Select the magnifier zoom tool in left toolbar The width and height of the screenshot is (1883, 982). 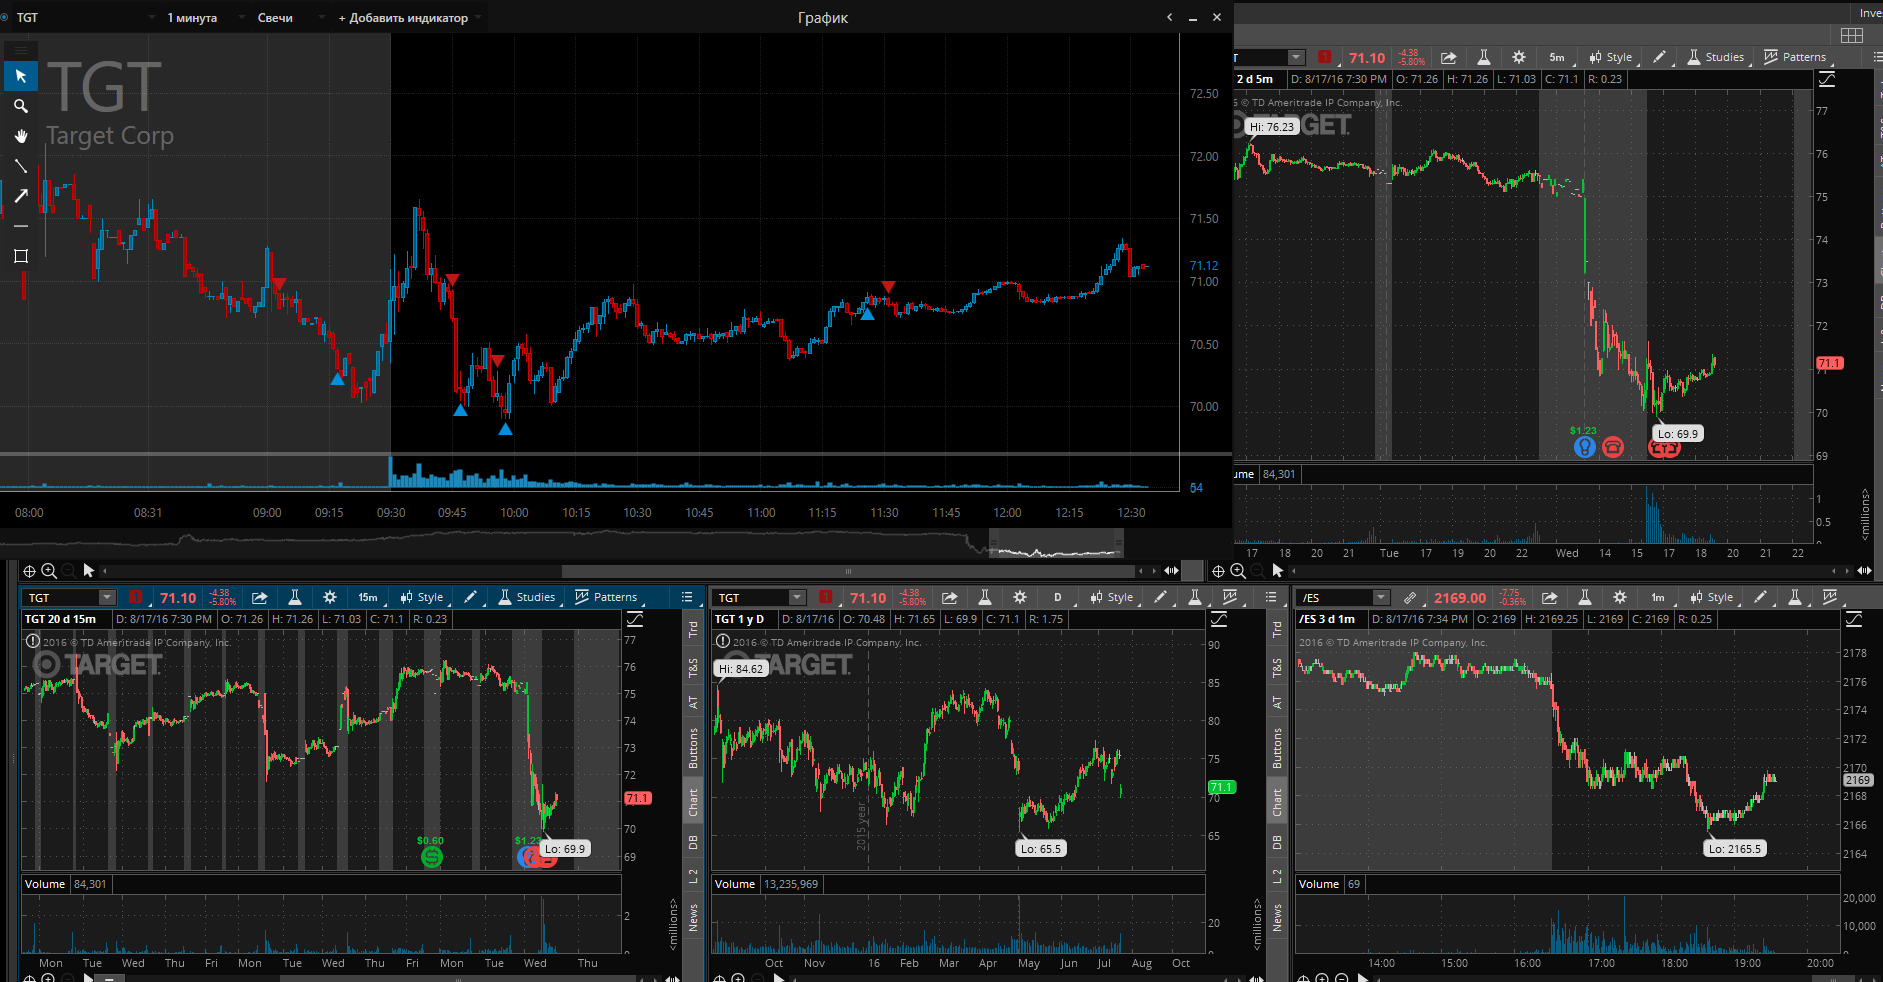click(20, 106)
